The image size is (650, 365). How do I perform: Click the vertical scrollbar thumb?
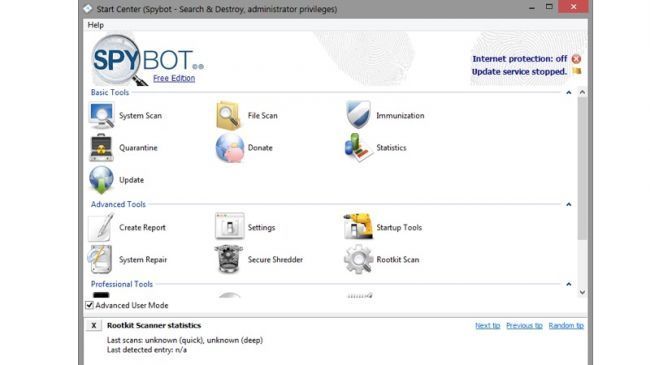(x=582, y=168)
